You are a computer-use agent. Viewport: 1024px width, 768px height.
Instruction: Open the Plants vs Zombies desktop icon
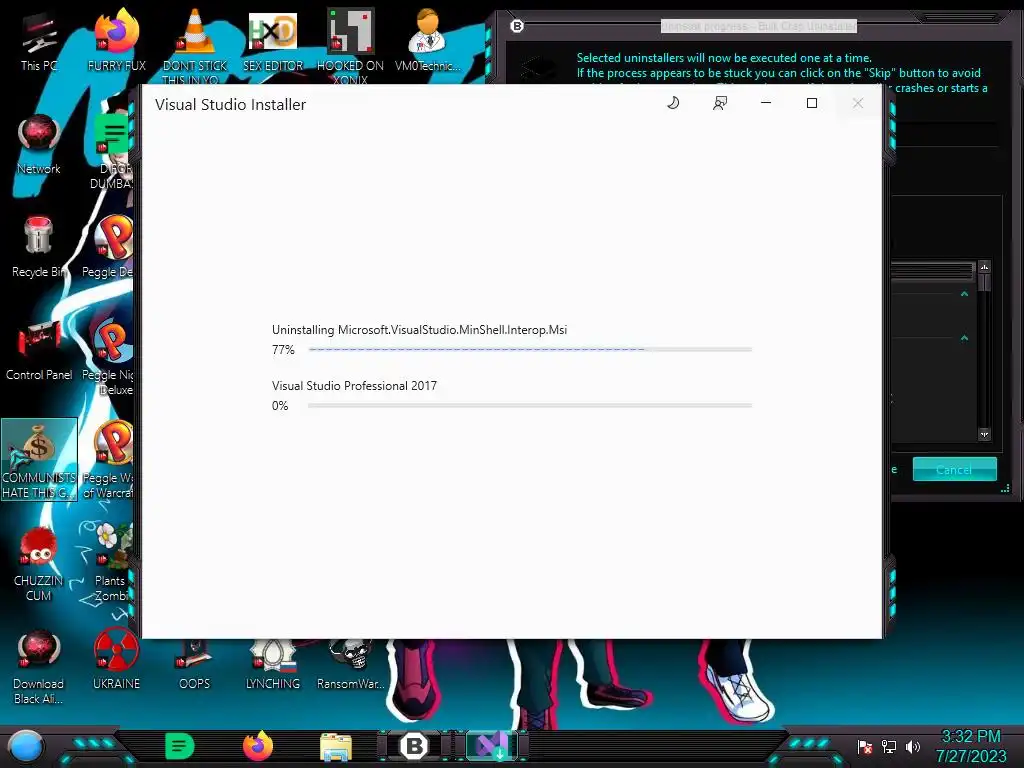click(x=112, y=563)
